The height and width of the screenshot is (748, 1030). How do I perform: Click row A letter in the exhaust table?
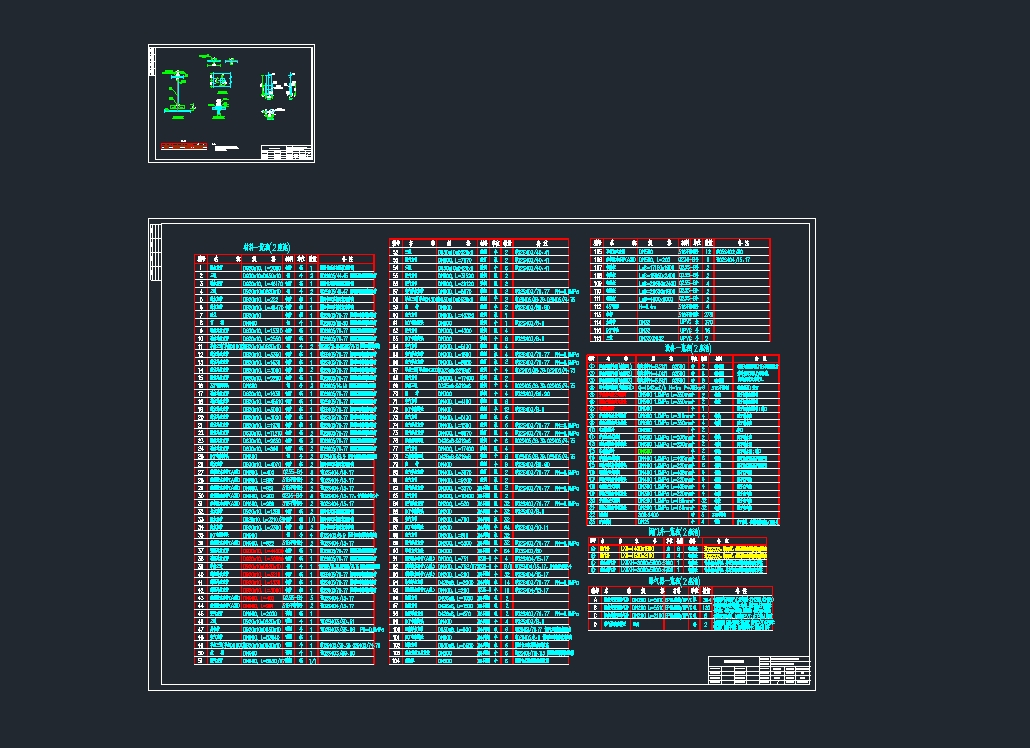click(596, 600)
